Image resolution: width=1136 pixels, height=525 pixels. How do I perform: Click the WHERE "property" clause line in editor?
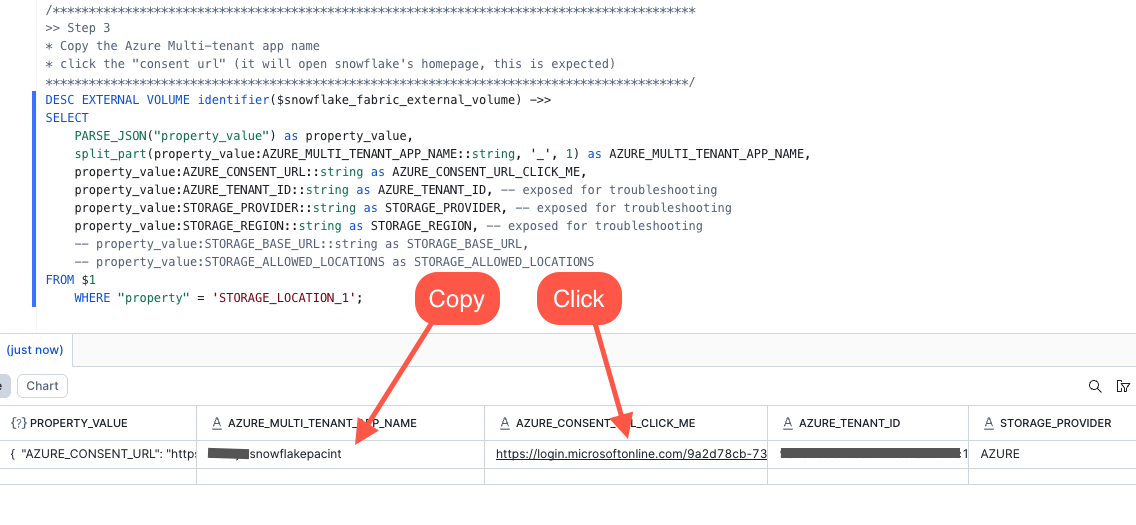pos(217,298)
